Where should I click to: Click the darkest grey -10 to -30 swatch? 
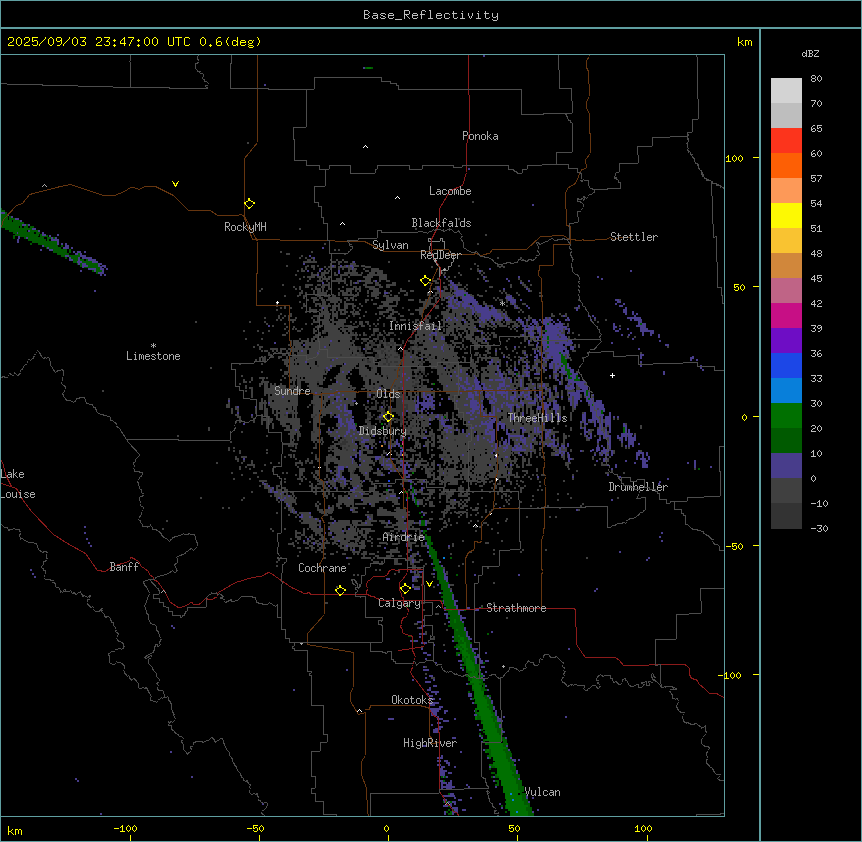click(786, 516)
